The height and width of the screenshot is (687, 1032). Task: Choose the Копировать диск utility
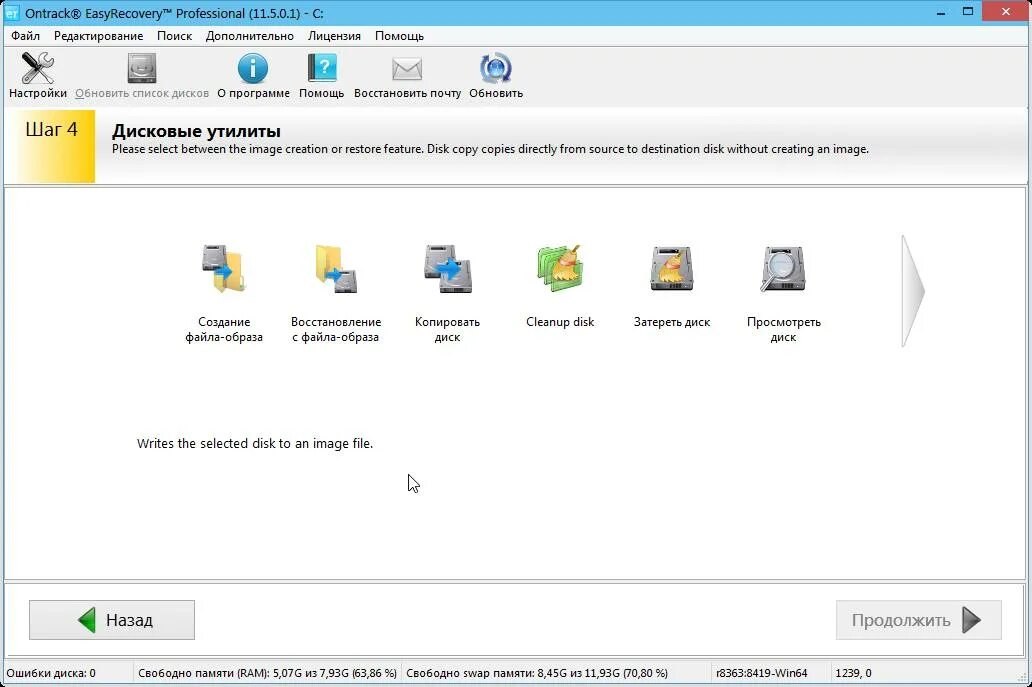(x=448, y=293)
